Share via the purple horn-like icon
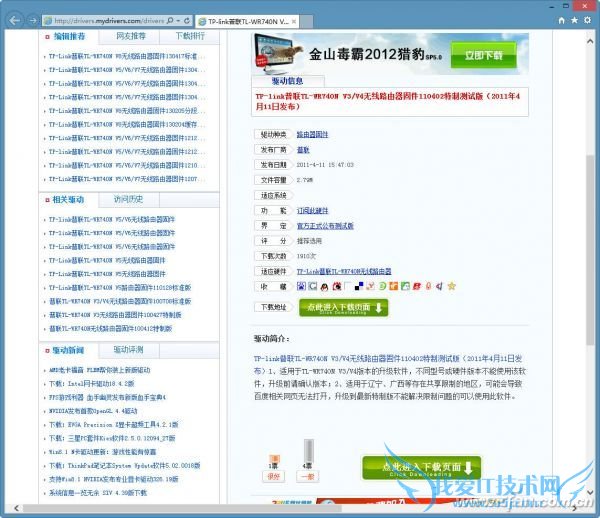Screen dimensions: 600x518 click(440, 286)
